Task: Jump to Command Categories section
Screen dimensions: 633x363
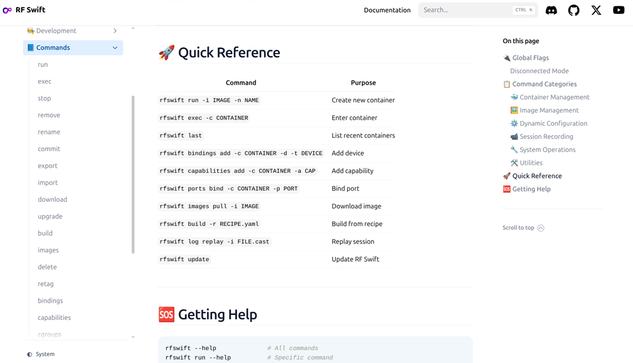Action: pyautogui.click(x=540, y=84)
